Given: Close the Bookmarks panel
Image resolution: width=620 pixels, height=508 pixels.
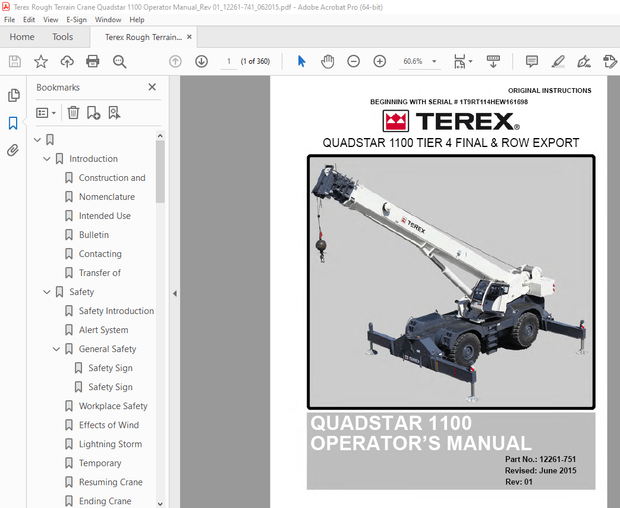Looking at the screenshot, I should 152,87.
